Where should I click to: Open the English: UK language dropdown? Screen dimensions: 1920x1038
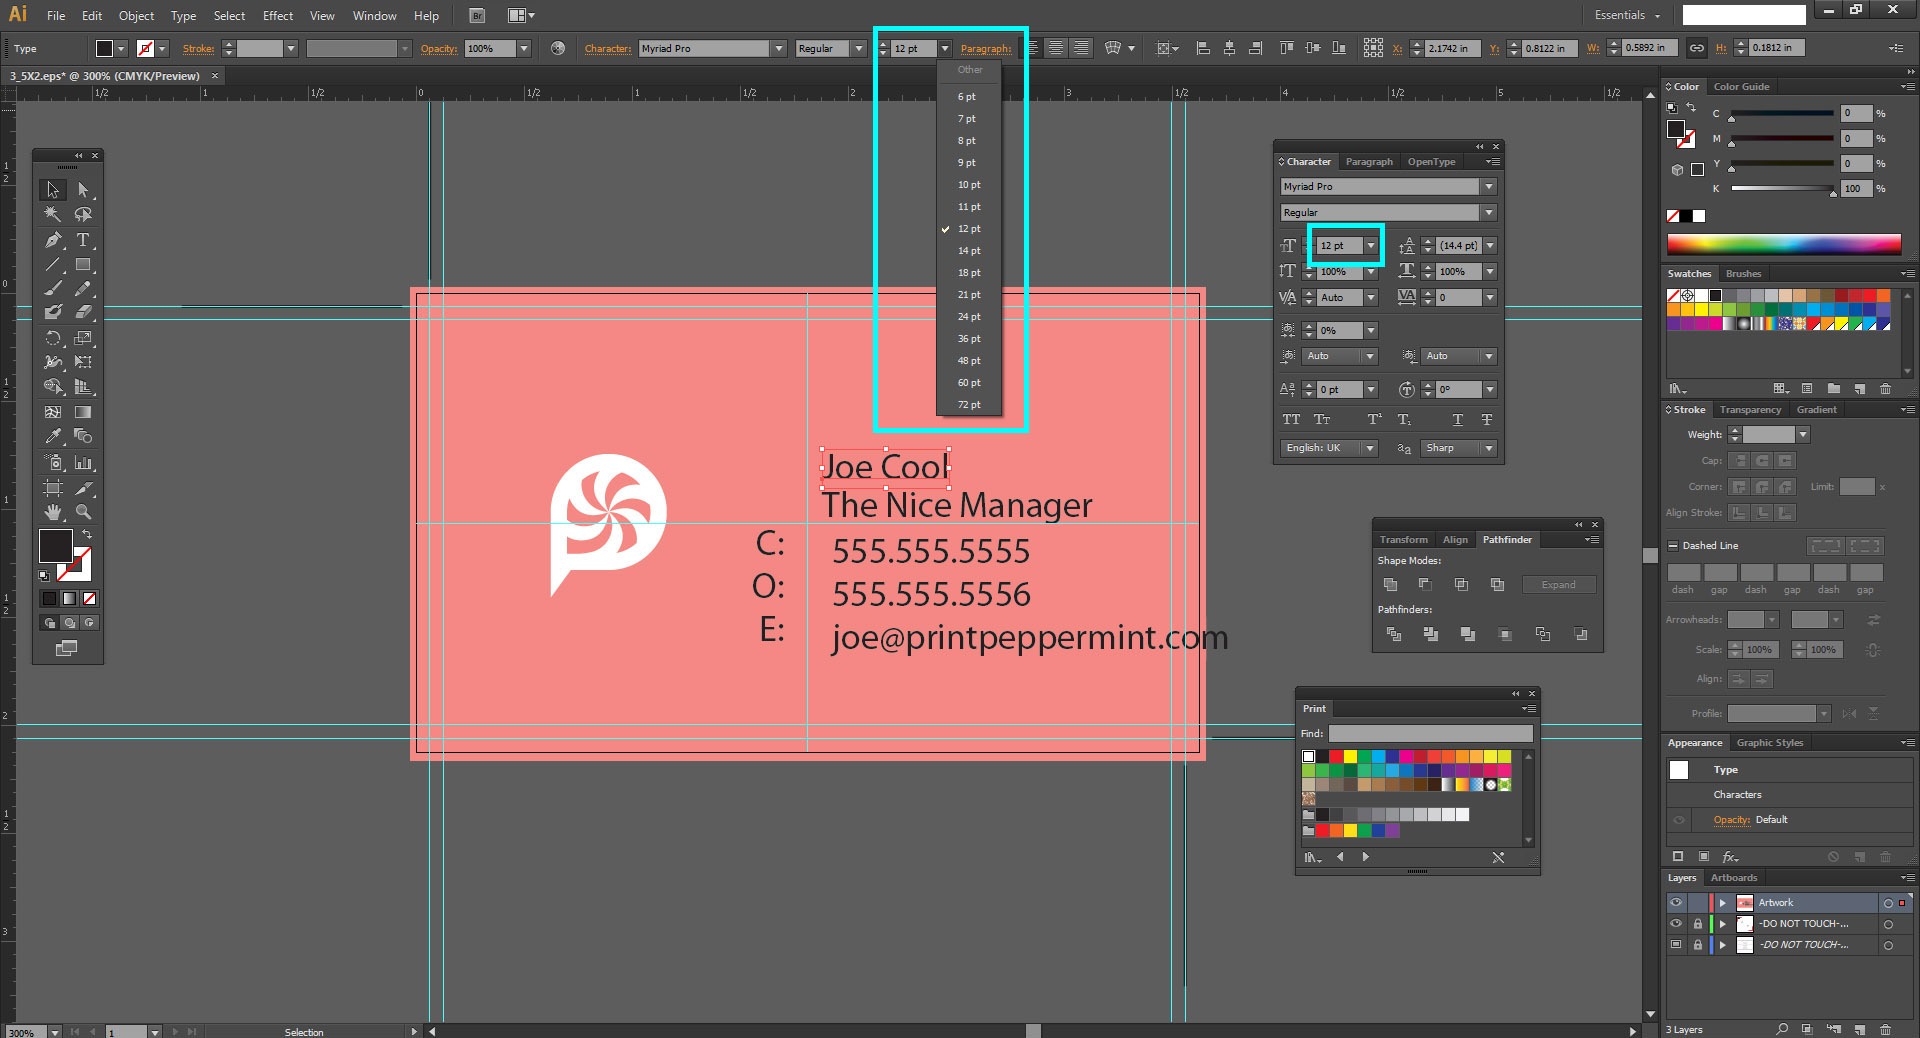pyautogui.click(x=1329, y=448)
